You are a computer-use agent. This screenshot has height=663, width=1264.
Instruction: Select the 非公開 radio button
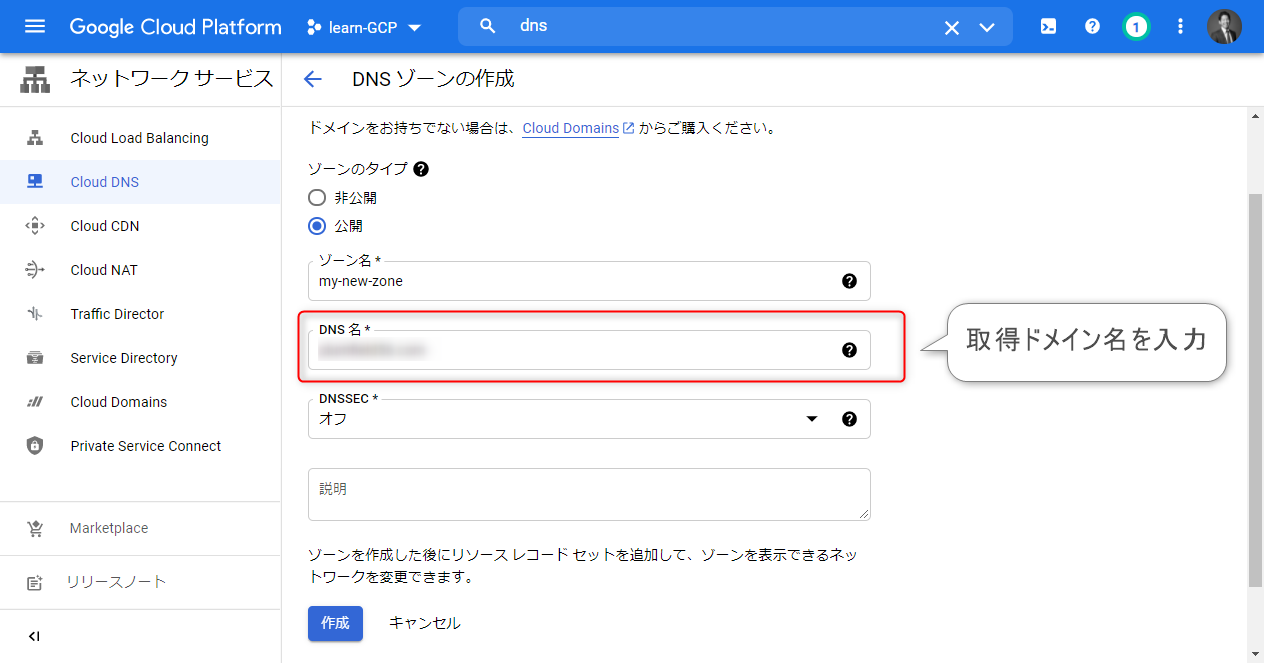click(x=317, y=198)
